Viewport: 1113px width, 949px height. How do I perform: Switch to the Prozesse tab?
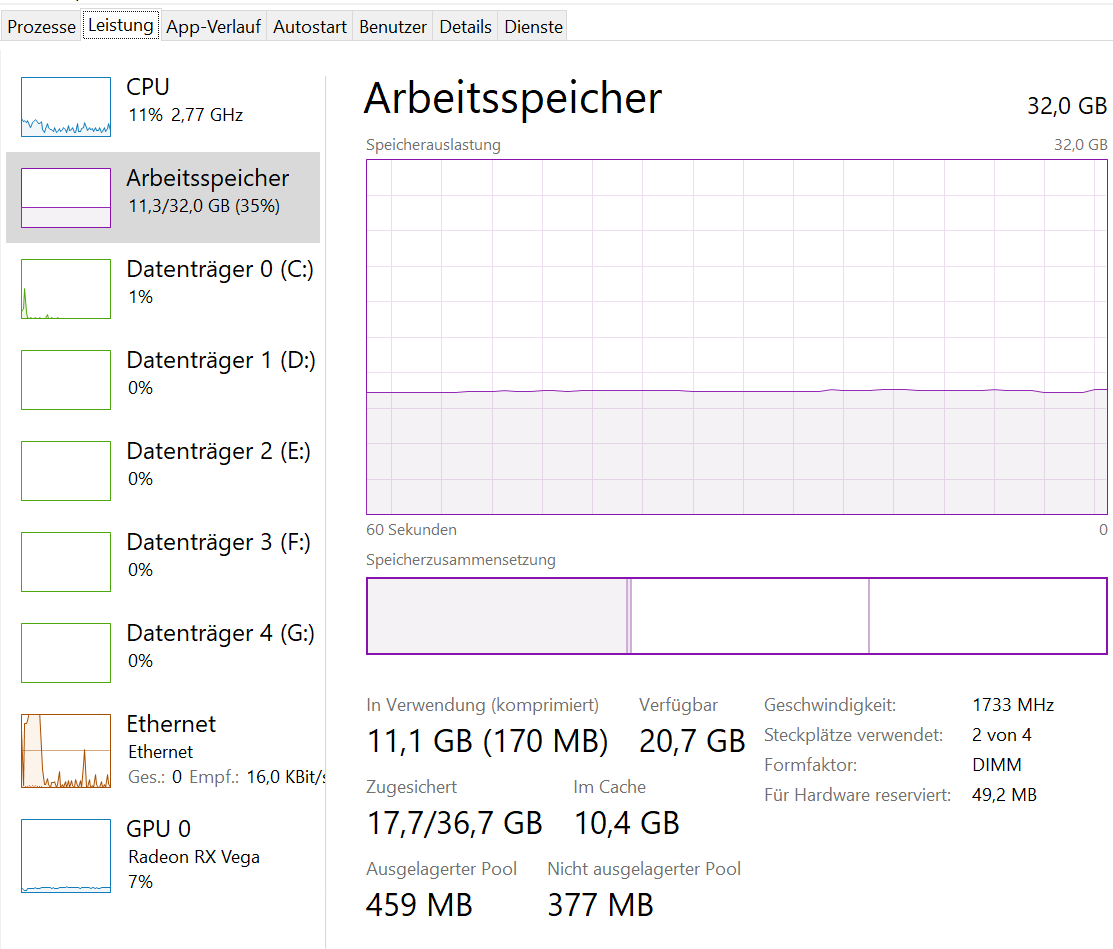[x=42, y=27]
